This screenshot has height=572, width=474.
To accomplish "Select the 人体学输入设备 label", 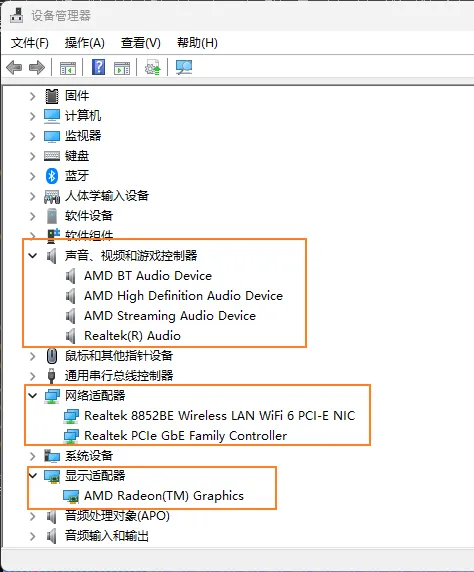I will tap(107, 196).
